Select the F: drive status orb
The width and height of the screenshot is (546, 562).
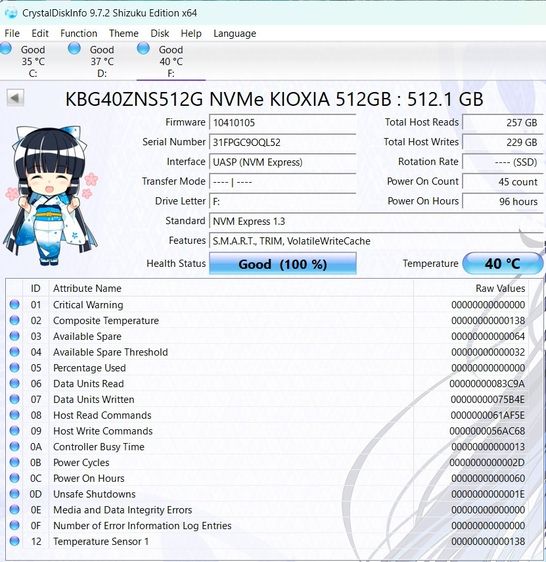click(x=143, y=48)
